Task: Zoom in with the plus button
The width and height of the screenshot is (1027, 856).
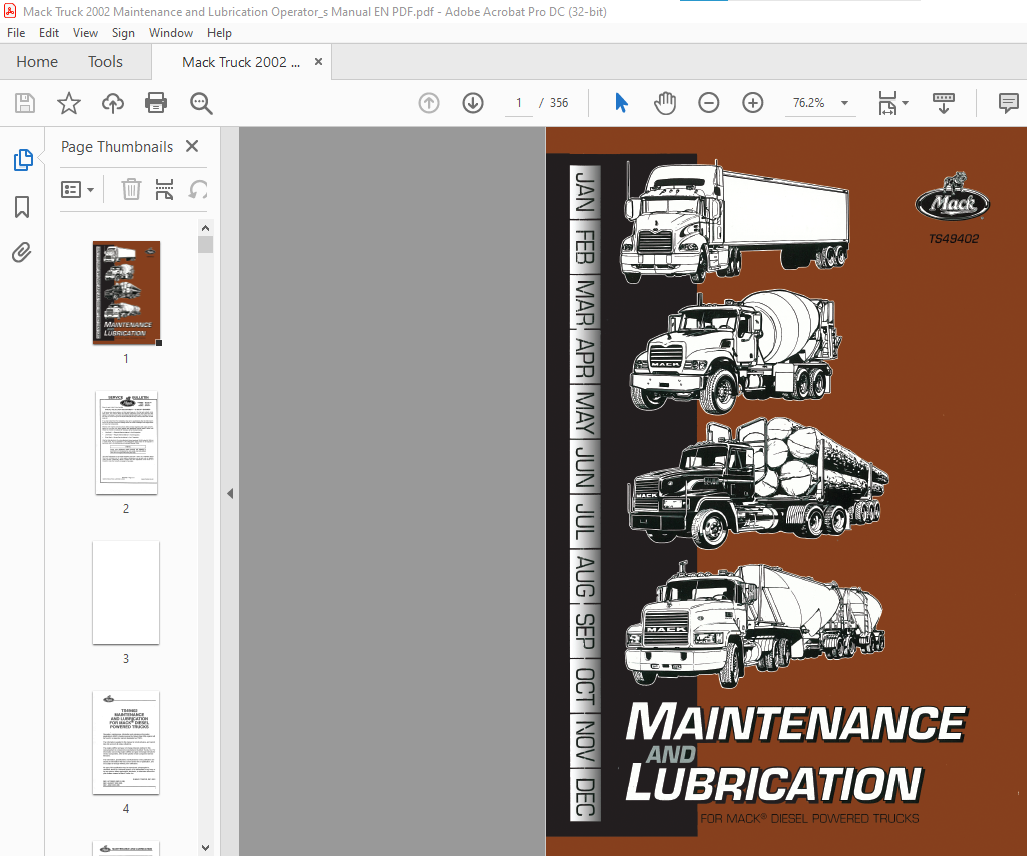Action: (x=753, y=103)
